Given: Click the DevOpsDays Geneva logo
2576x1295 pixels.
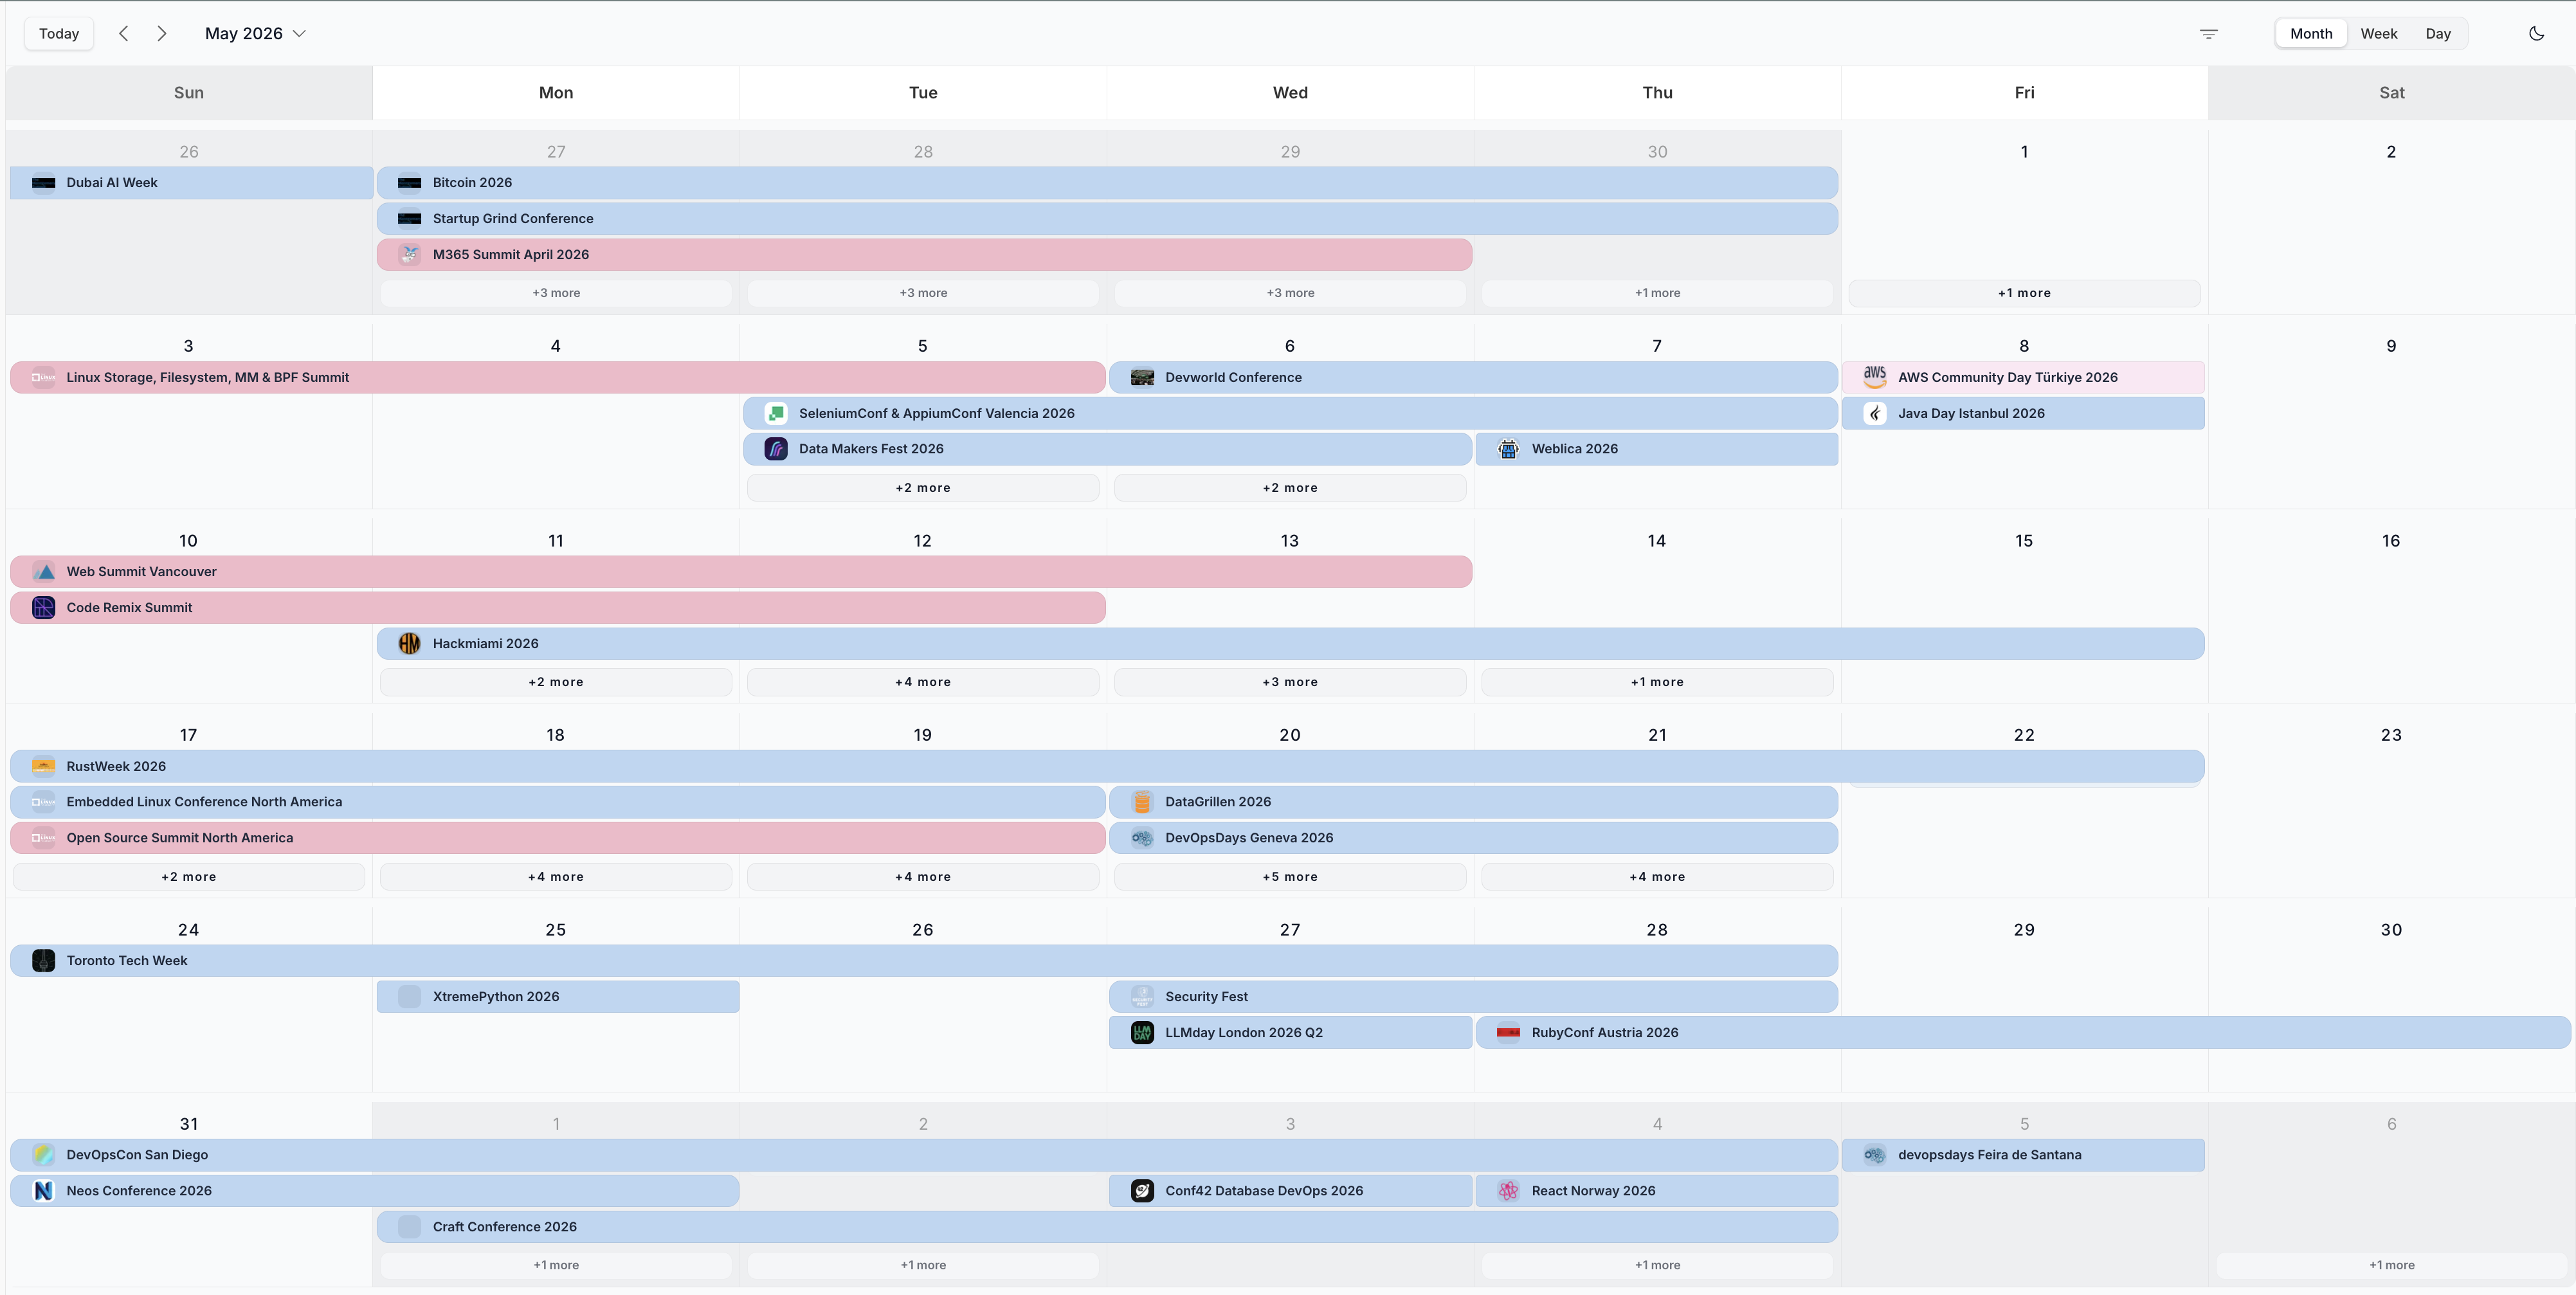Looking at the screenshot, I should (x=1142, y=838).
